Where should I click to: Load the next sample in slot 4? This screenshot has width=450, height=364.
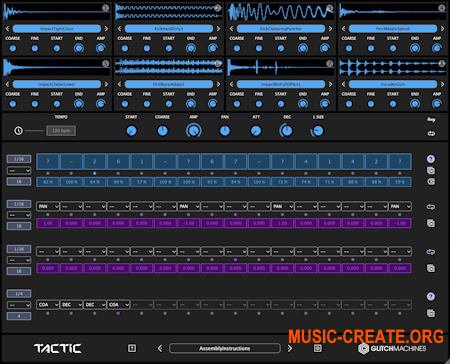coord(442,29)
